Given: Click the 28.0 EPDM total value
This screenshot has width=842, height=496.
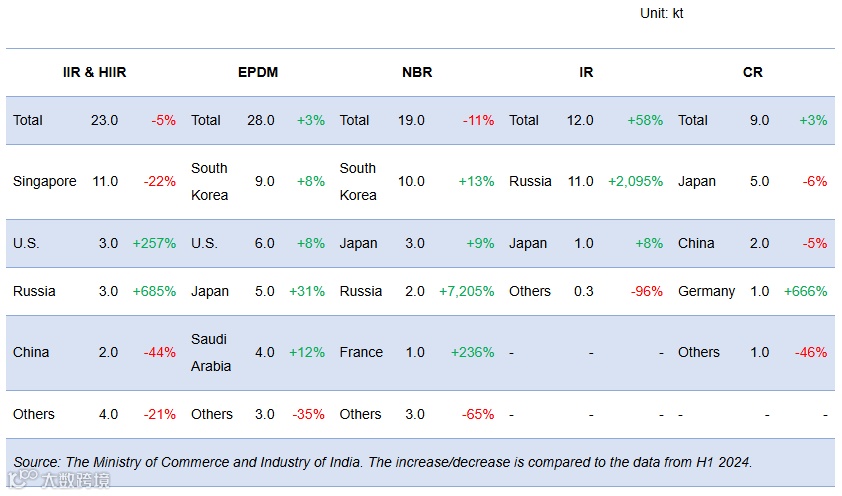Looking at the screenshot, I should 261,120.
